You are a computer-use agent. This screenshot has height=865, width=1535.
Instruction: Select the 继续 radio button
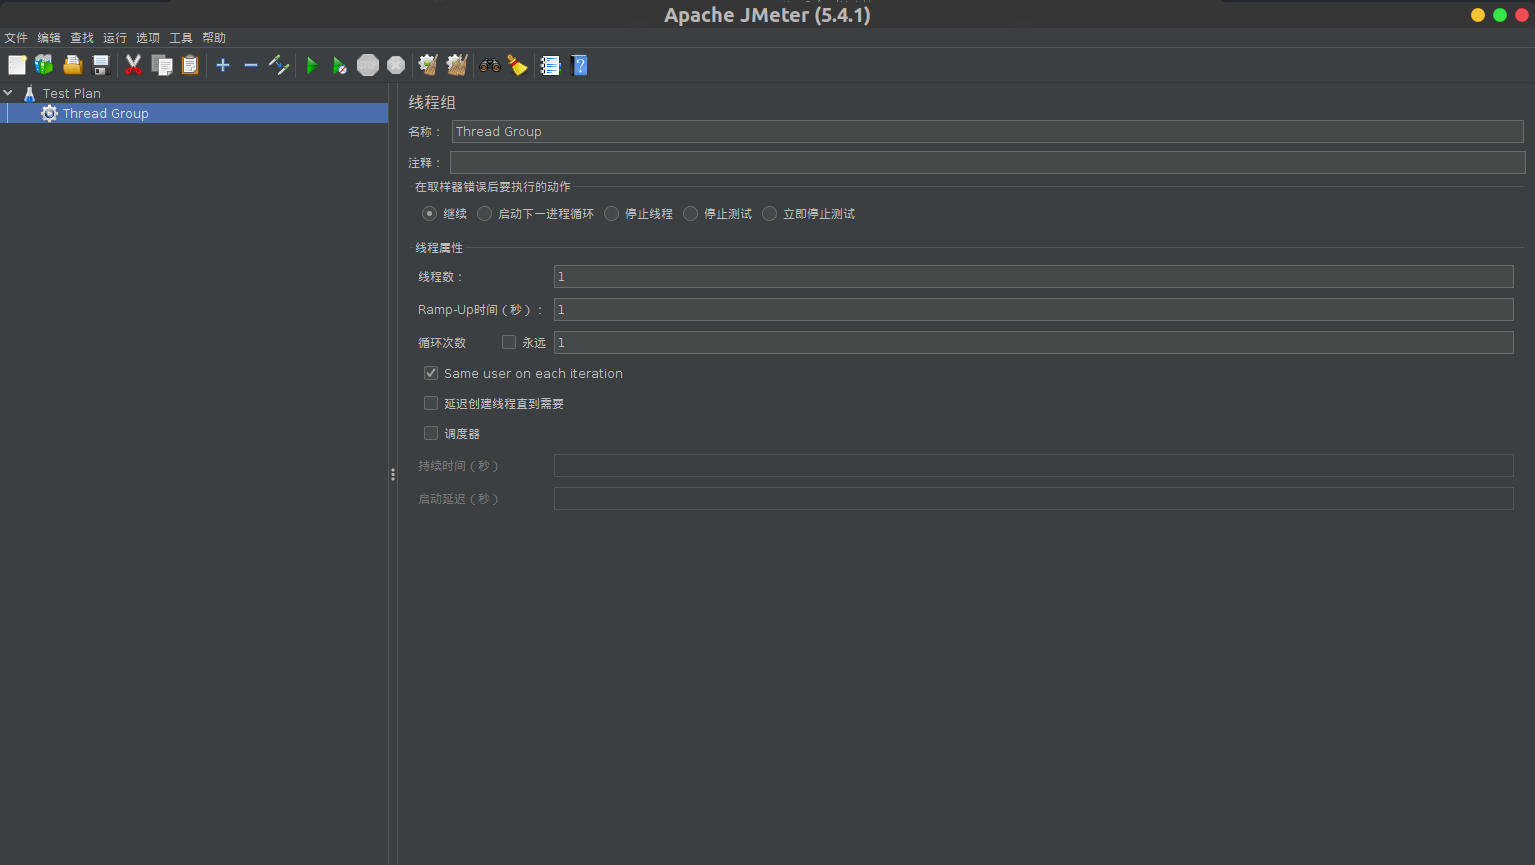click(x=429, y=213)
